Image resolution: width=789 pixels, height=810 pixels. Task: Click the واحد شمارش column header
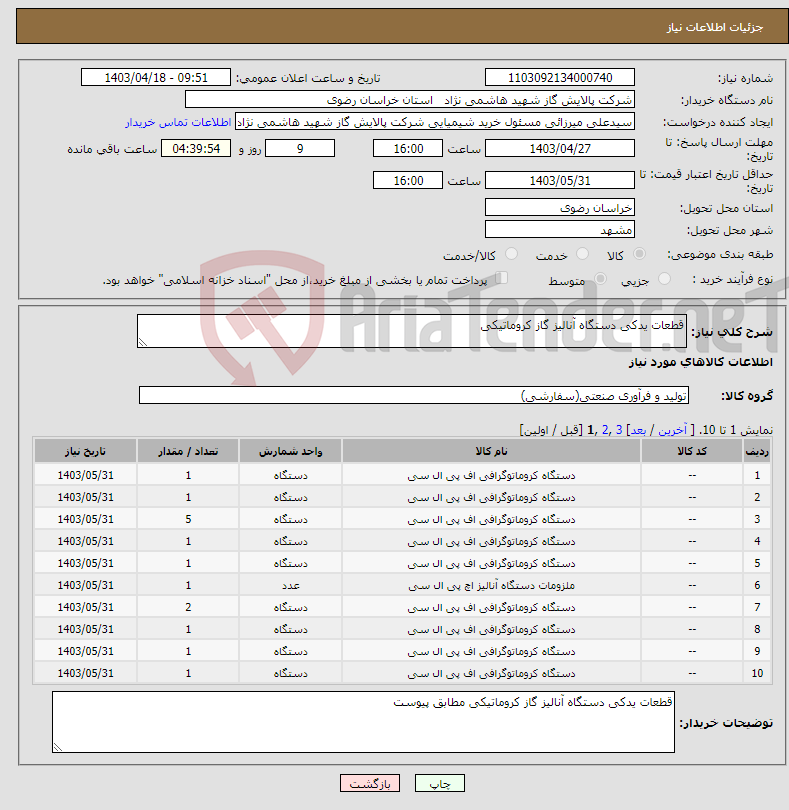pyautogui.click(x=290, y=451)
